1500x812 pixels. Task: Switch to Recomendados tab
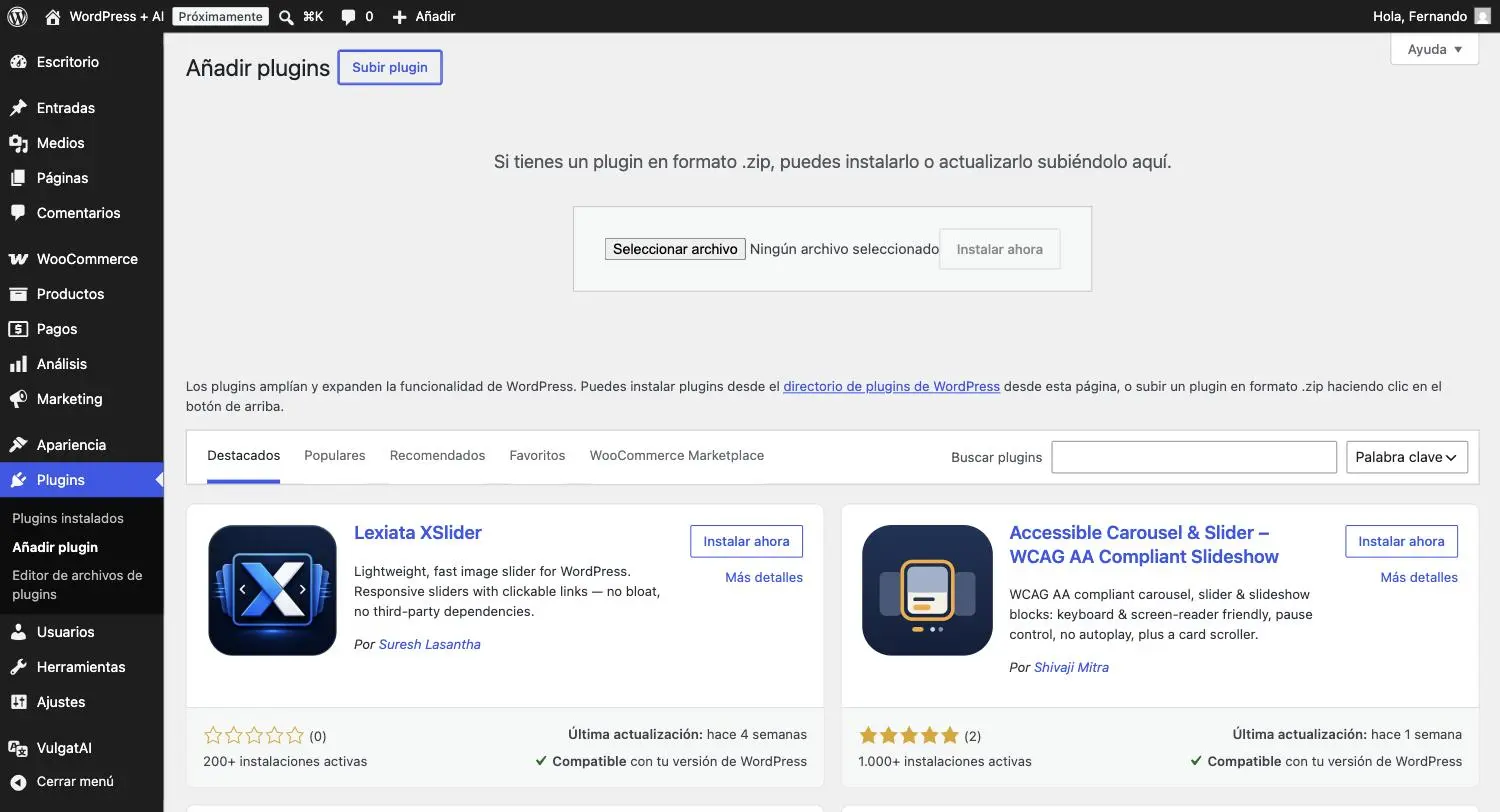[437, 456]
